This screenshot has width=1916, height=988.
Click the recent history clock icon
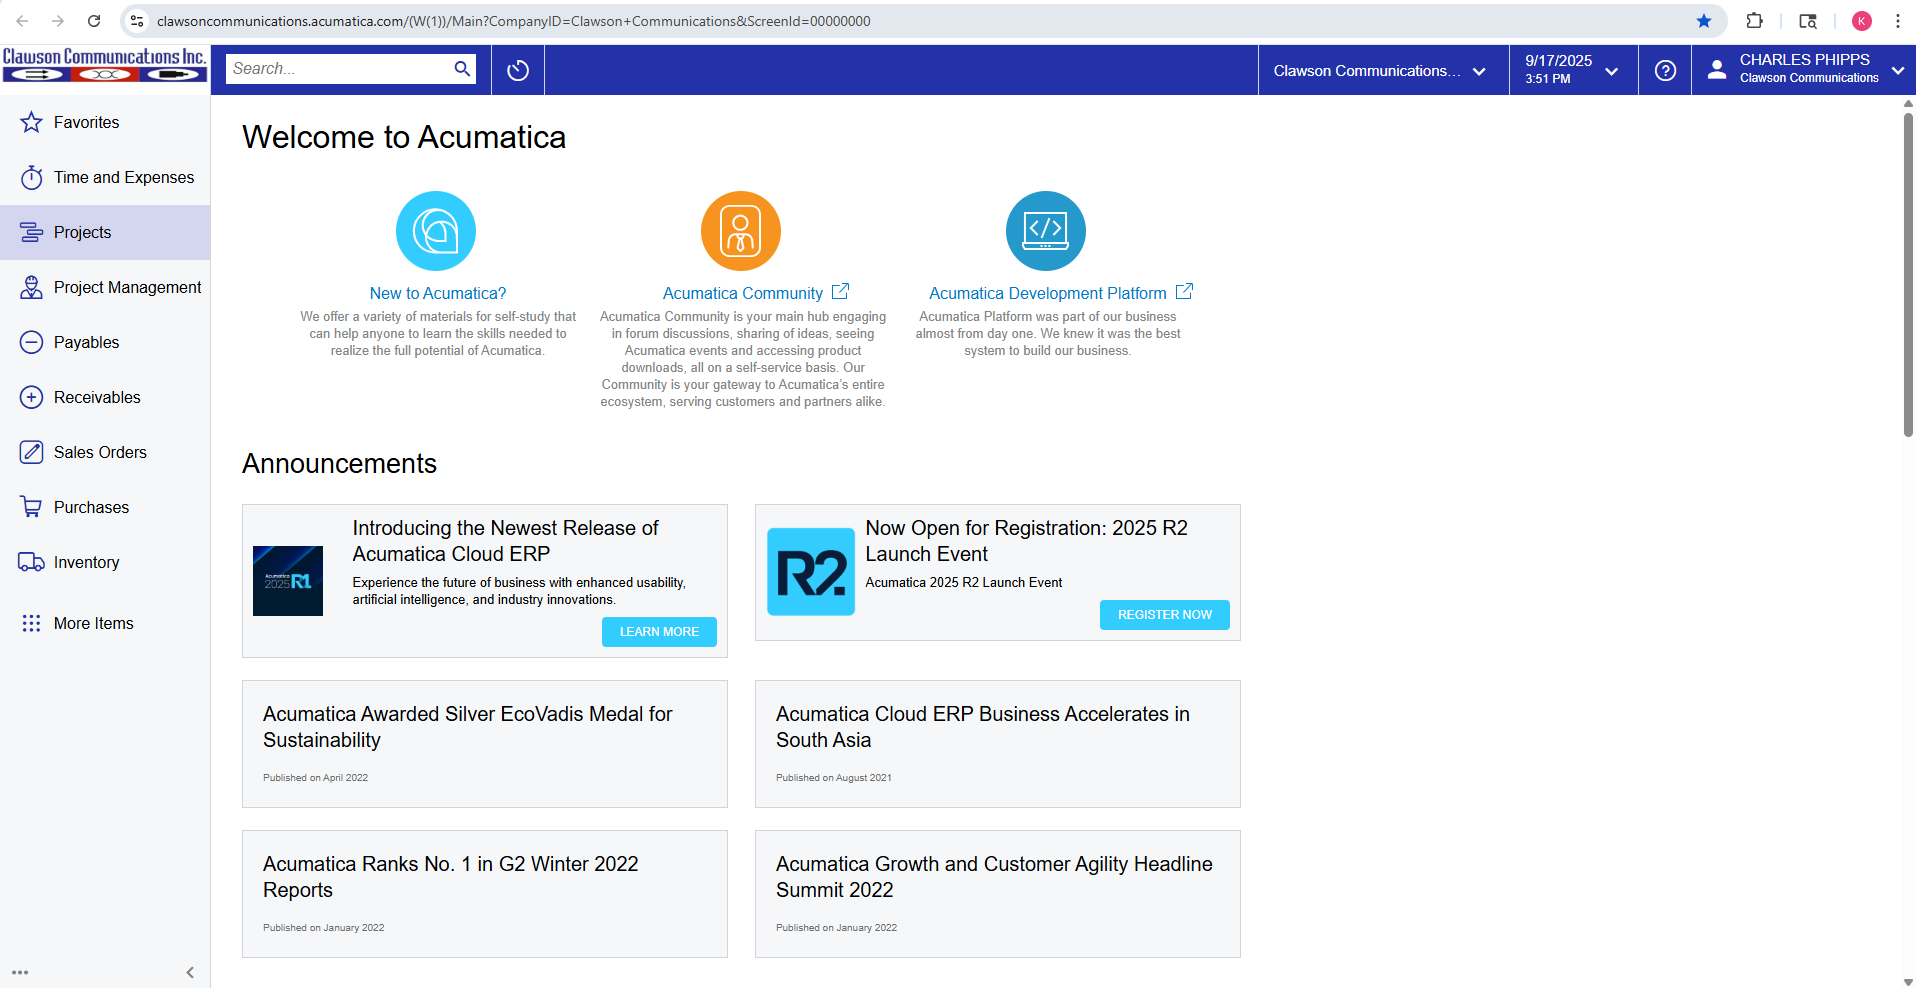click(518, 70)
